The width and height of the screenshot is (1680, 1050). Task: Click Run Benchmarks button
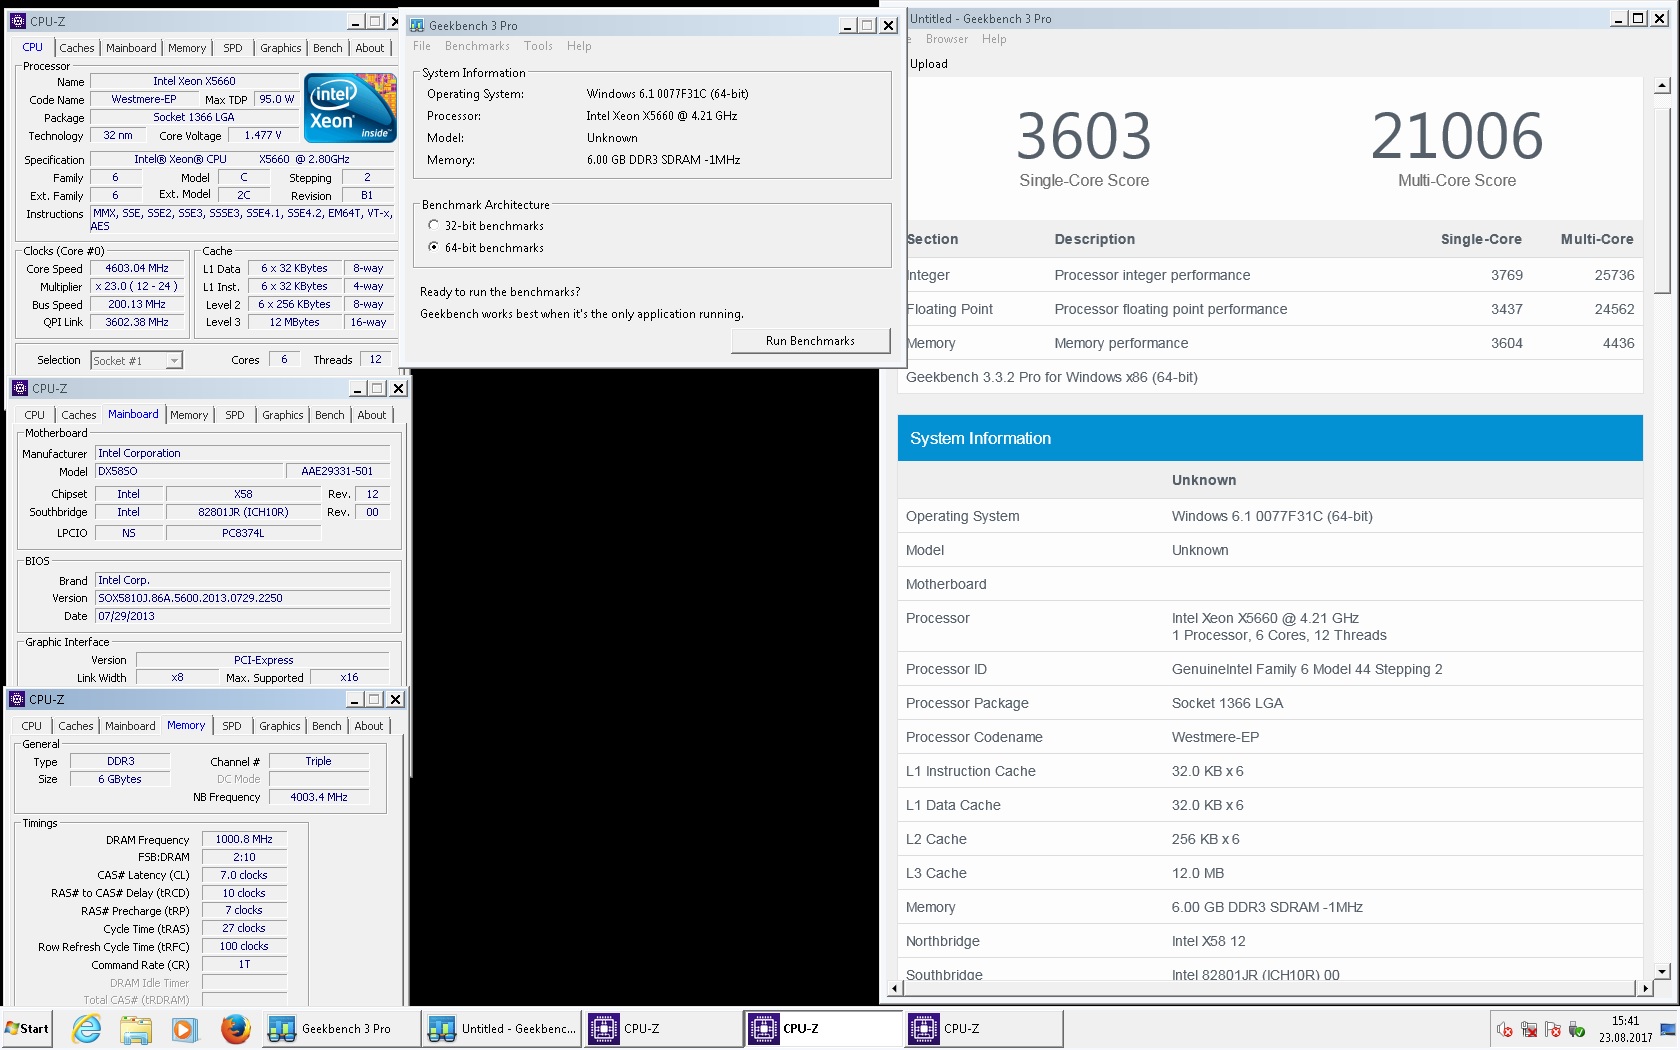810,341
